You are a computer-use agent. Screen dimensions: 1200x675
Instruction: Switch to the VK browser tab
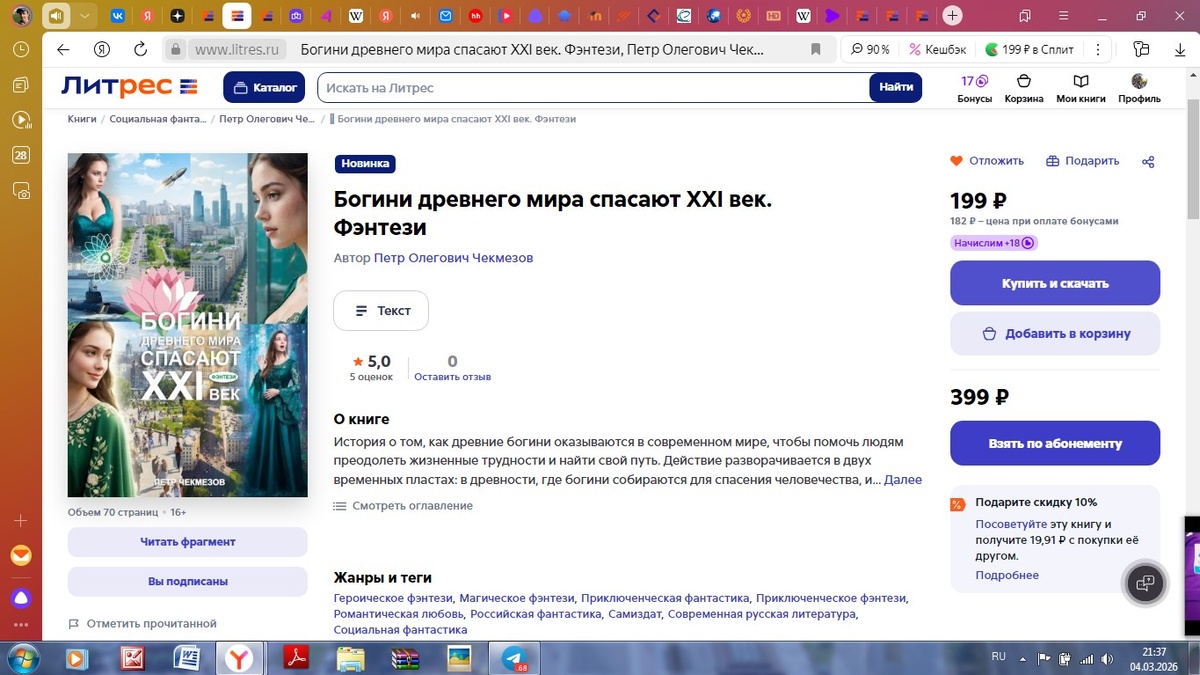tap(118, 16)
